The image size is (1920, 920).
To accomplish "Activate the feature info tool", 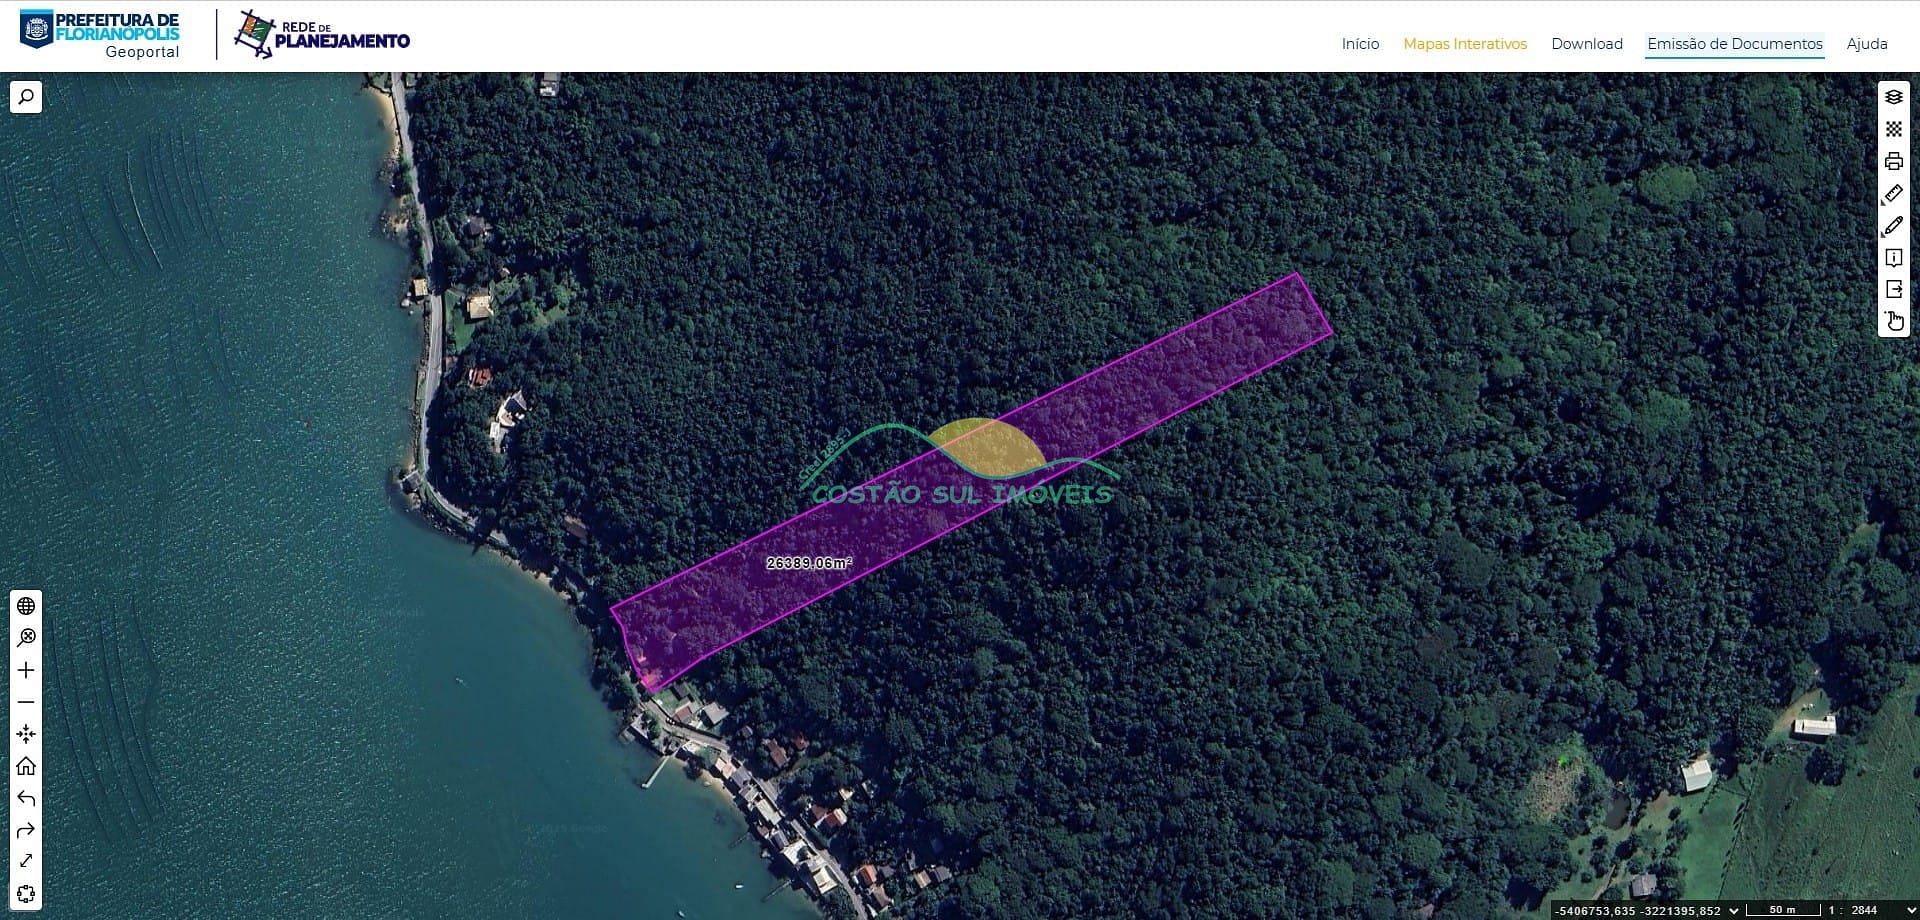I will pyautogui.click(x=1893, y=258).
